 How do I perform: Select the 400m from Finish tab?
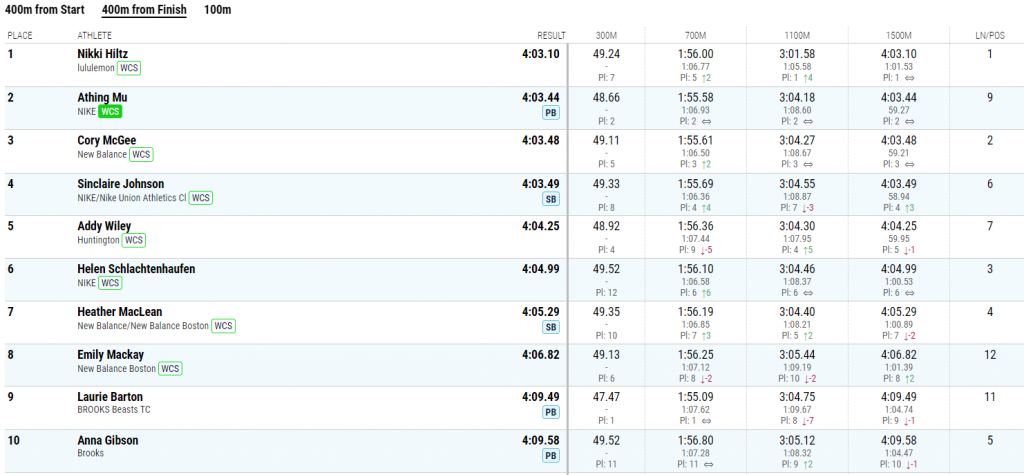pyautogui.click(x=144, y=10)
